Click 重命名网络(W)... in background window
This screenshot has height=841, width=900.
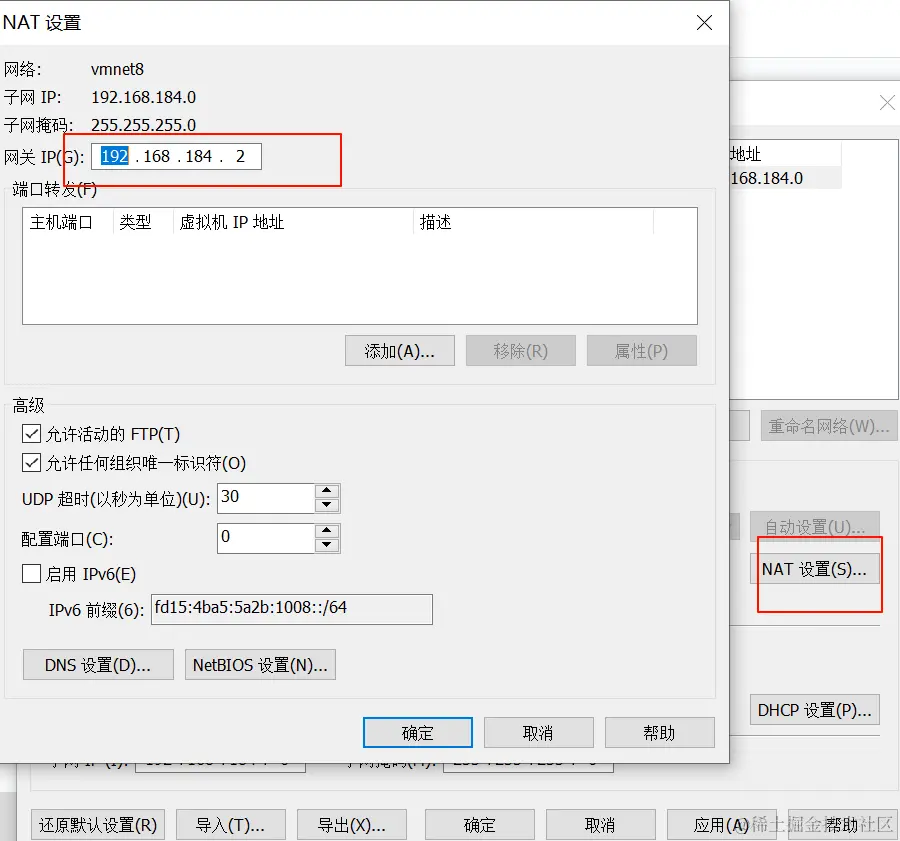point(829,426)
